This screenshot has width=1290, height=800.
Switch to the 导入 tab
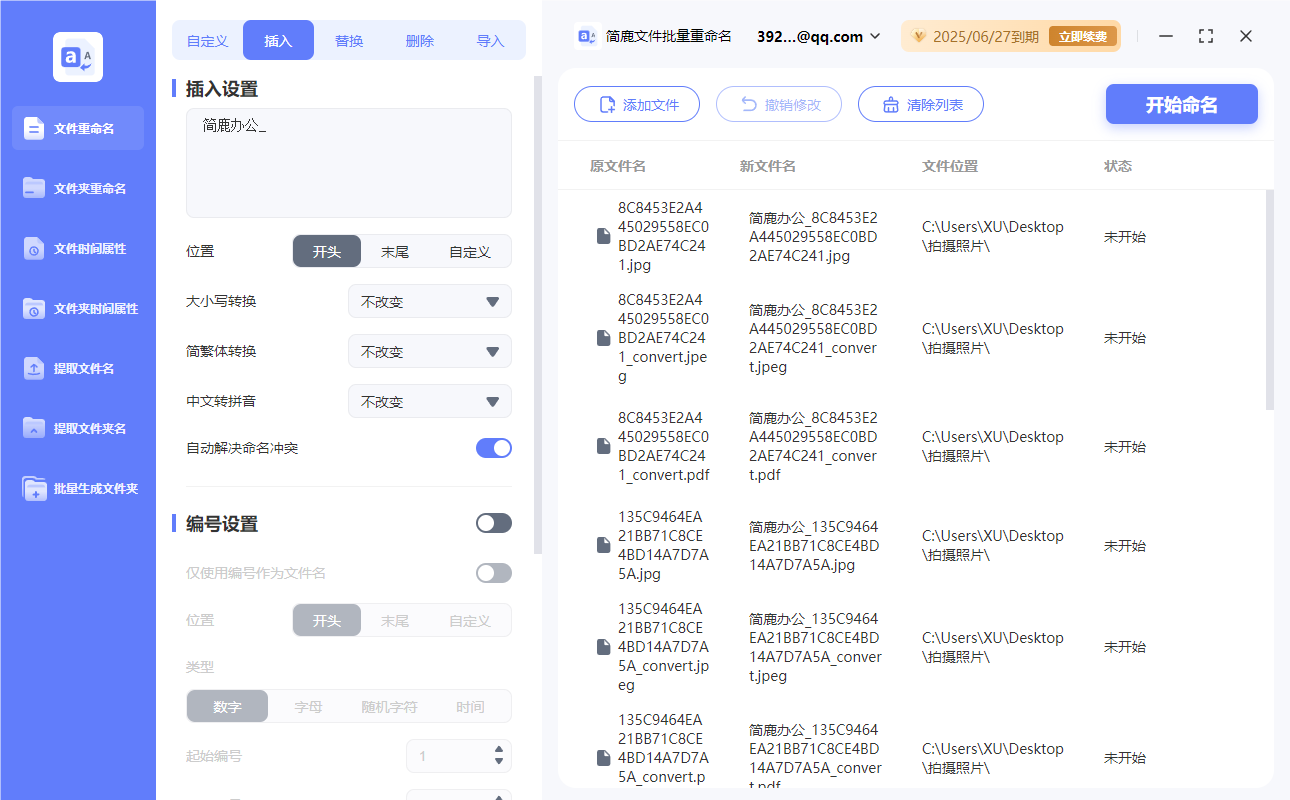[x=491, y=39]
